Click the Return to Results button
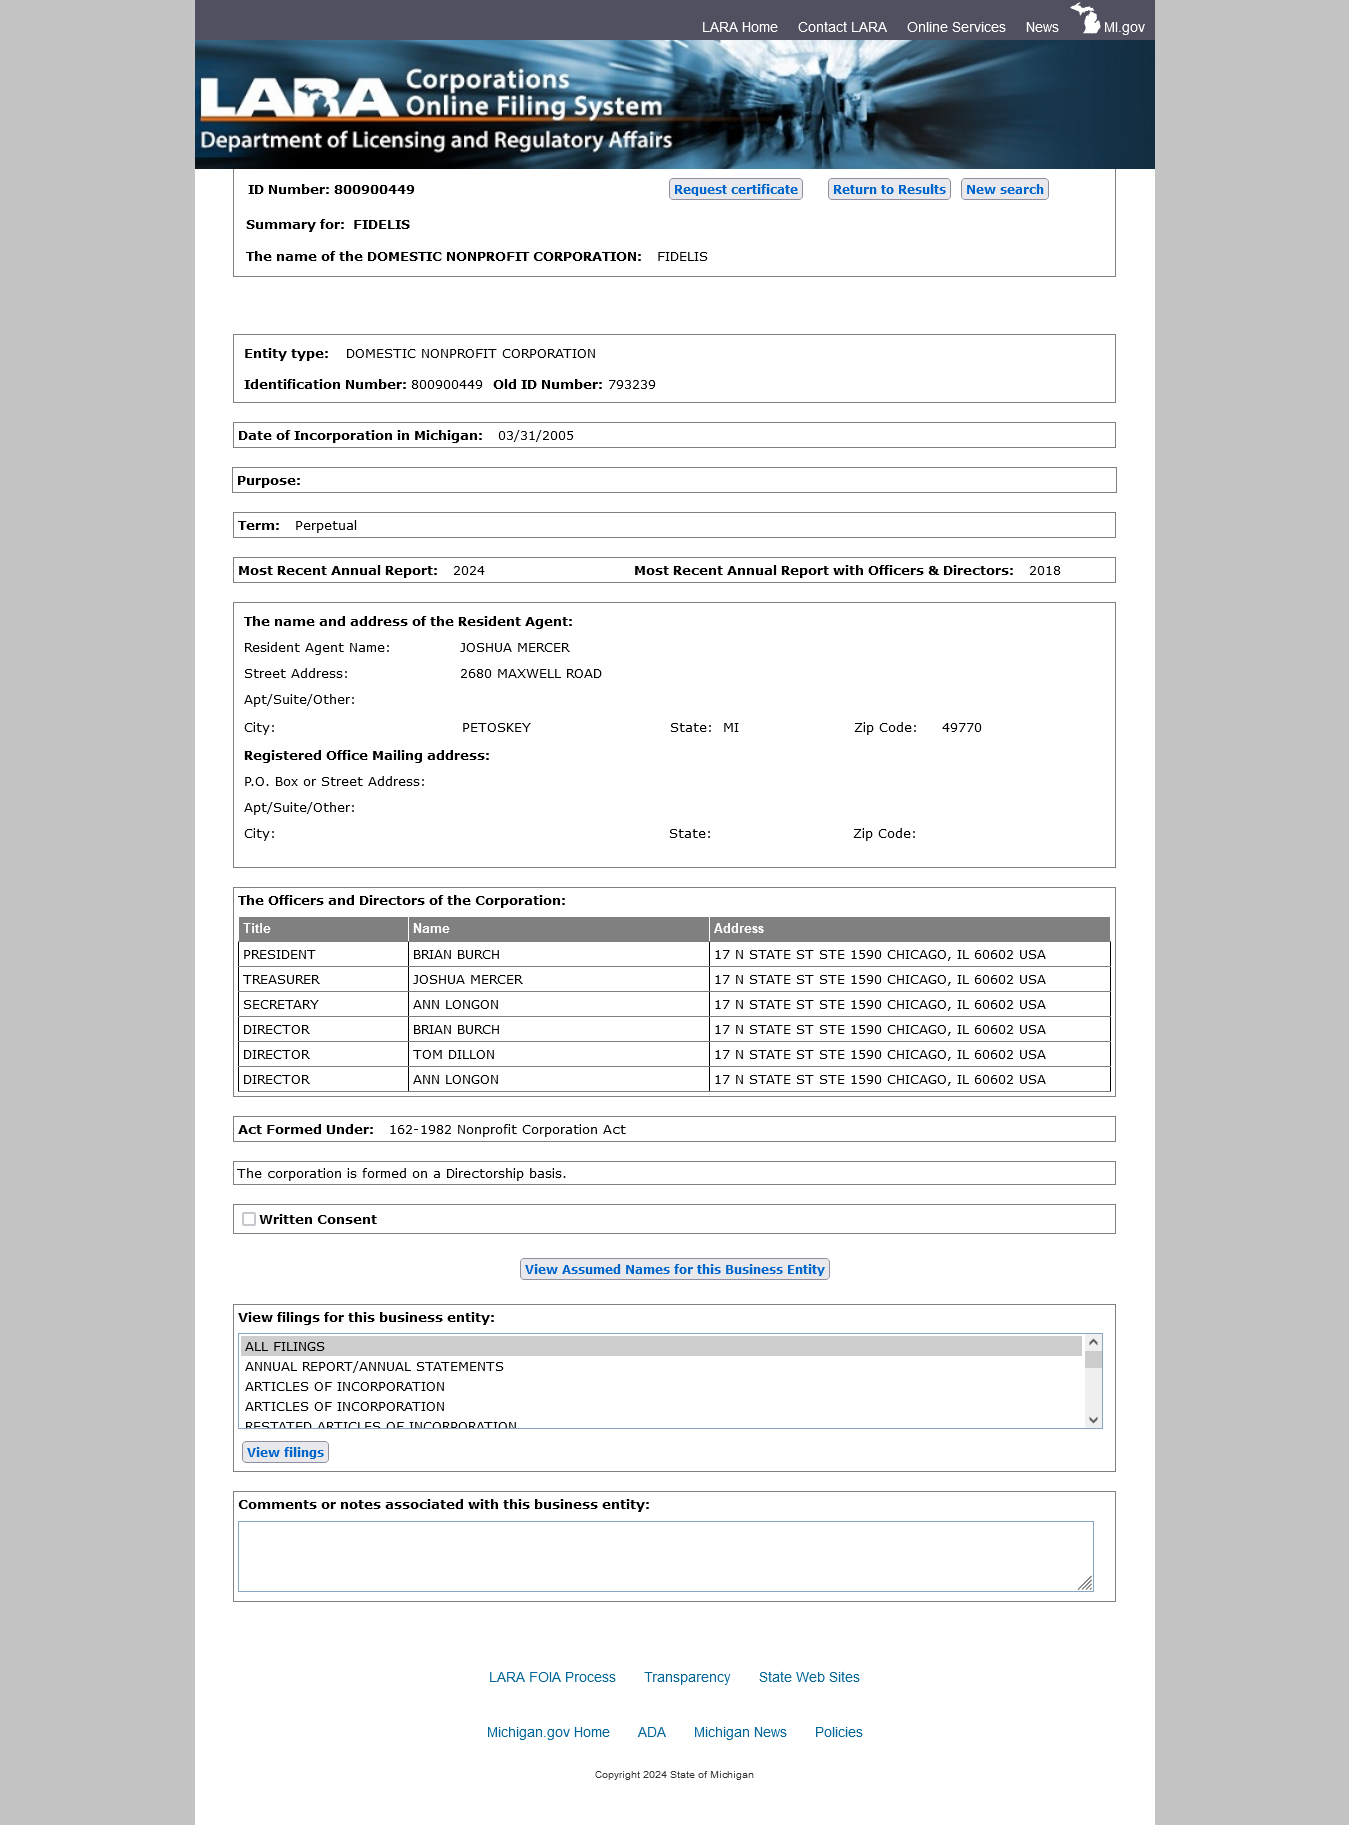Image resolution: width=1349 pixels, height=1825 pixels. pos(889,189)
